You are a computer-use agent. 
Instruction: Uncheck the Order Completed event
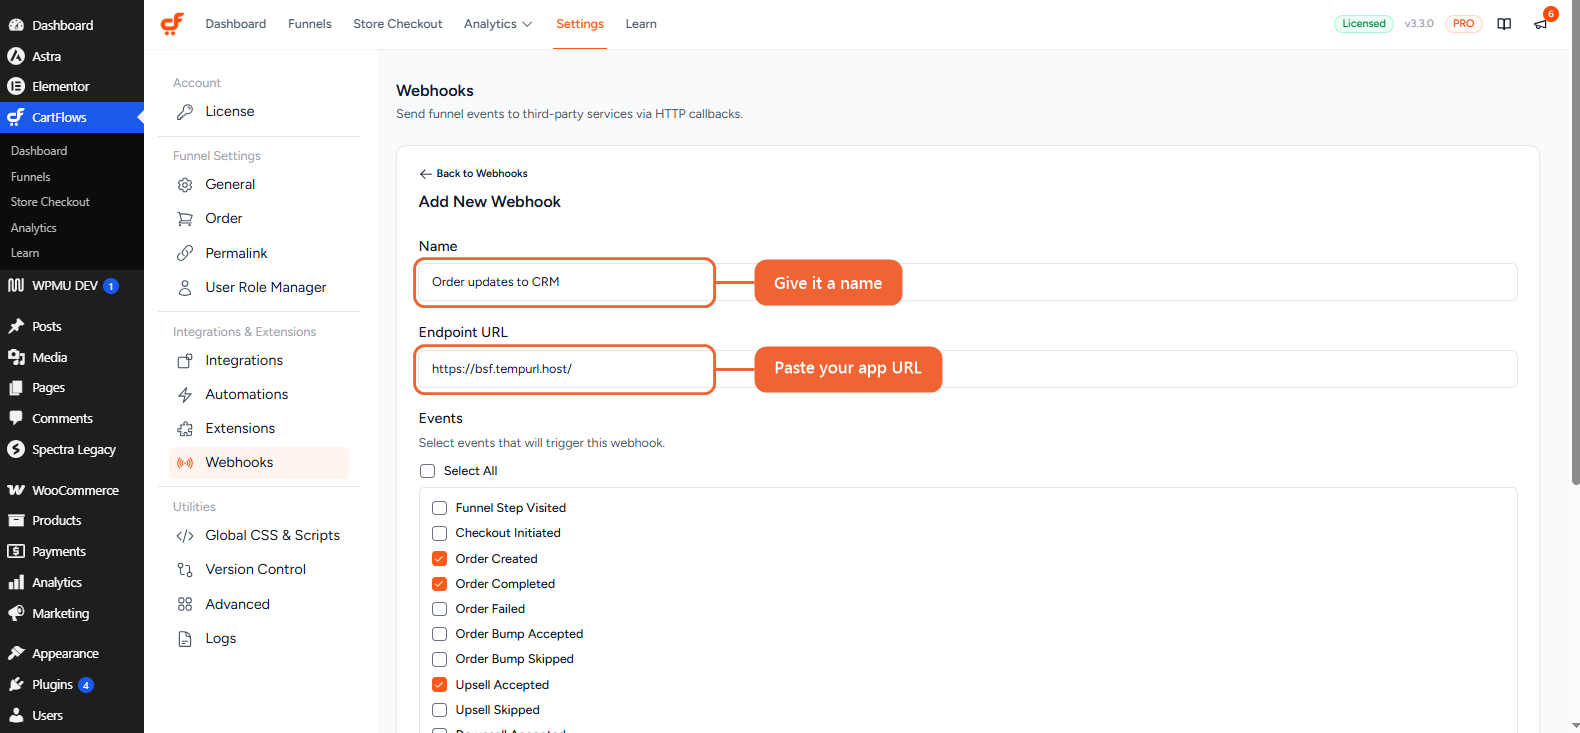click(x=439, y=584)
